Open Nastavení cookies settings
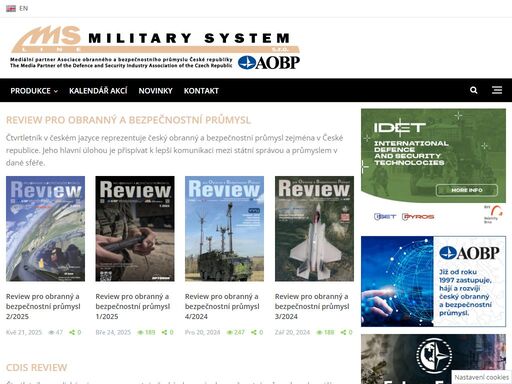 pos(482,377)
